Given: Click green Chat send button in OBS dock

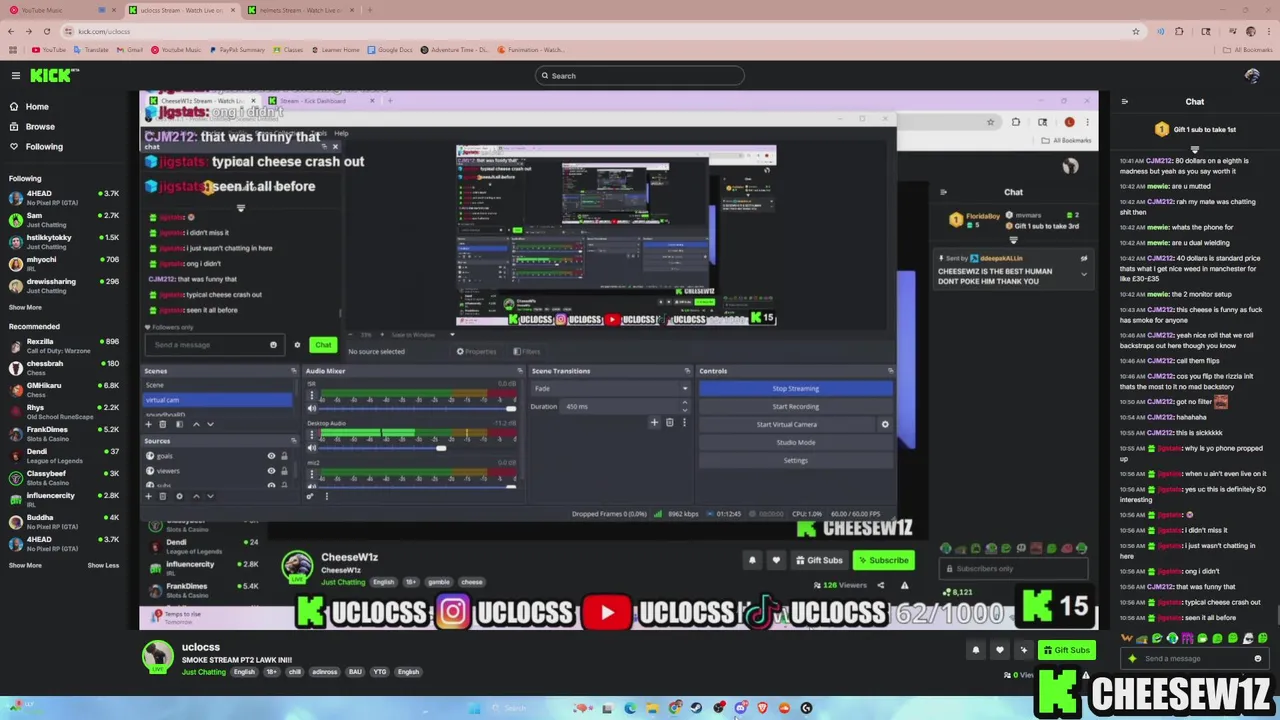Looking at the screenshot, I should [x=323, y=345].
